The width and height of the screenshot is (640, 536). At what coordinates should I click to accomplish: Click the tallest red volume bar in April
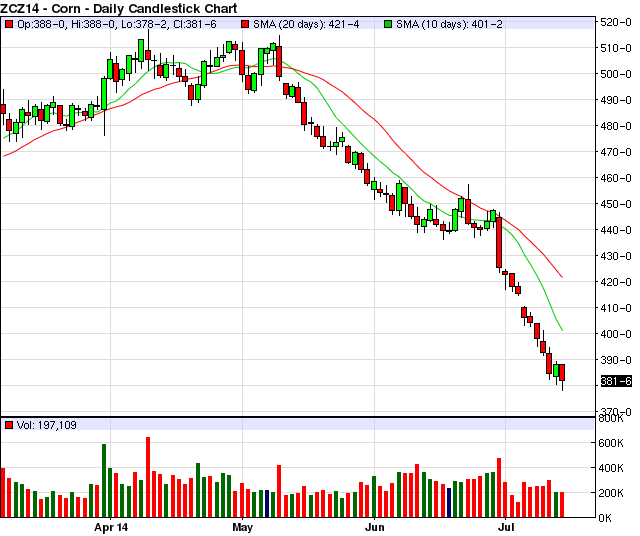tap(148, 477)
